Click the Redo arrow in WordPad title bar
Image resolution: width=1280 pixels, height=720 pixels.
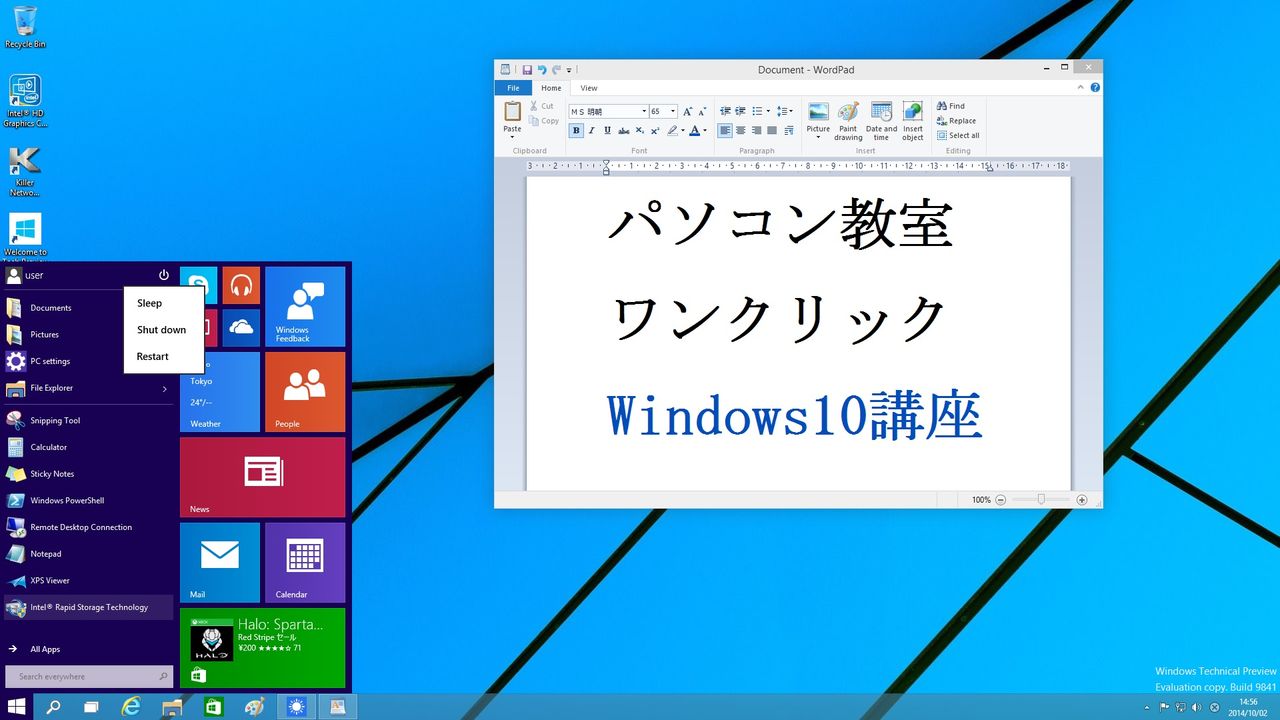(556, 70)
